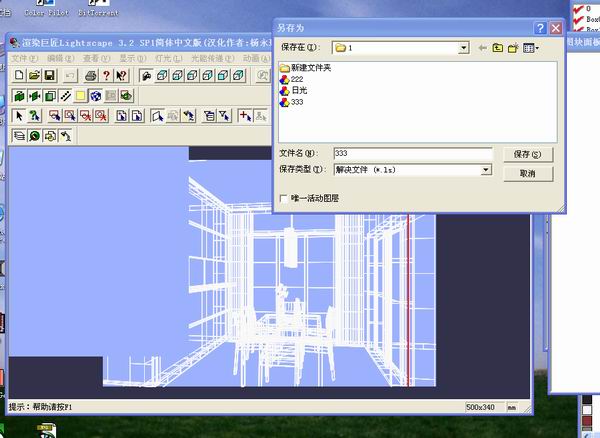
Task: Click the Up One Level folder icon in dialog
Action: coord(497,48)
